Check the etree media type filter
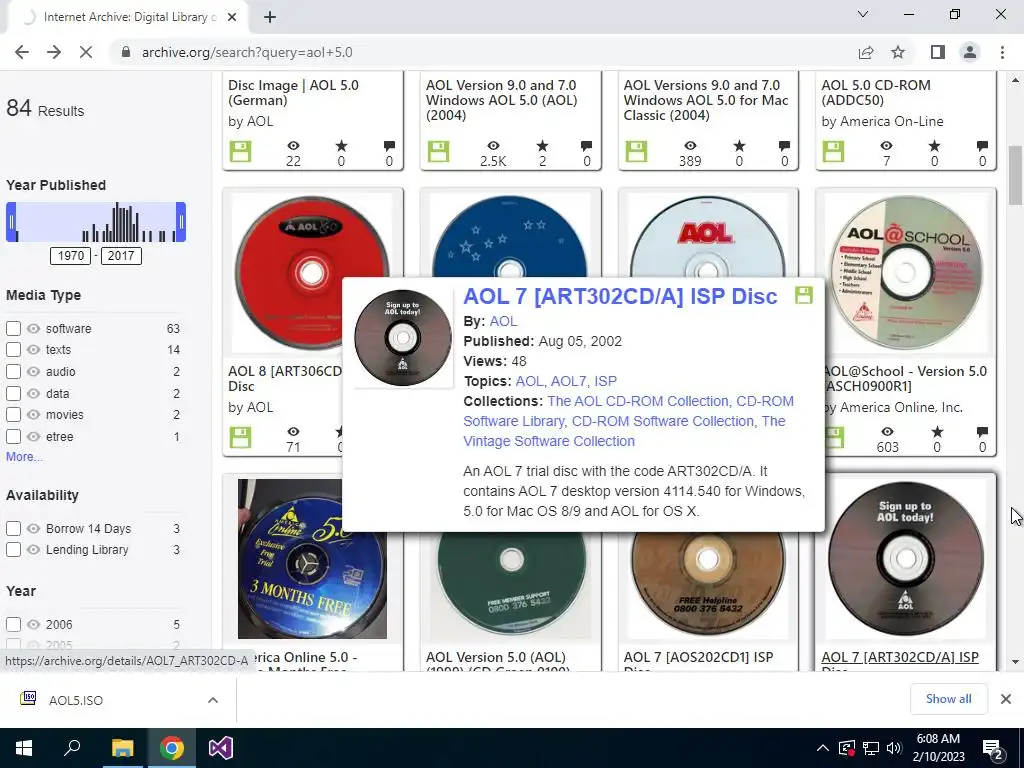The image size is (1024, 768). point(13,436)
